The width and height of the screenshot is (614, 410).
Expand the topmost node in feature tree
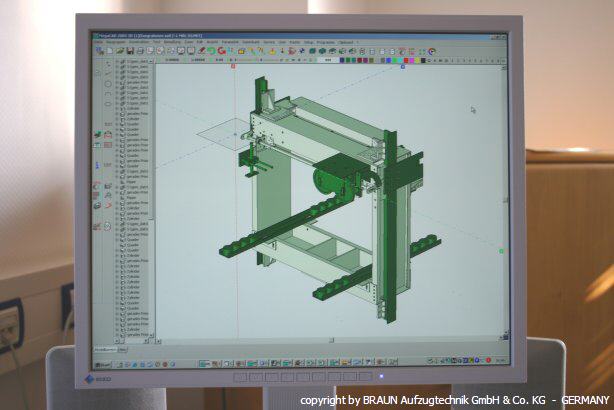click(x=119, y=61)
